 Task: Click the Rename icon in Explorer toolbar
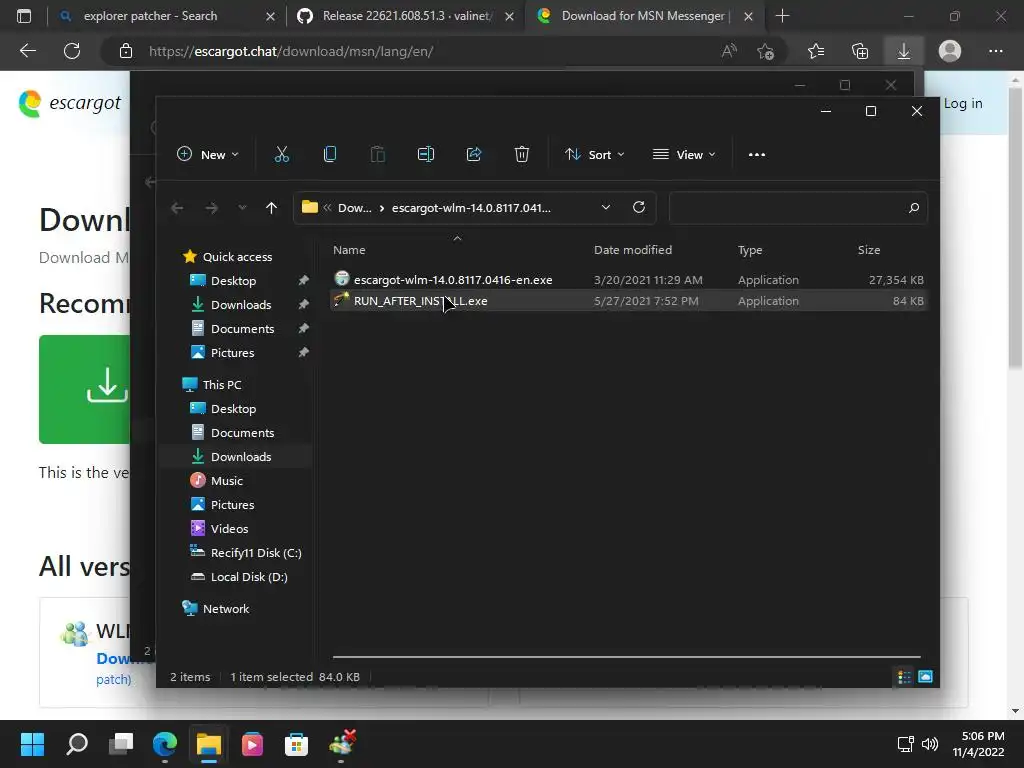(x=426, y=155)
